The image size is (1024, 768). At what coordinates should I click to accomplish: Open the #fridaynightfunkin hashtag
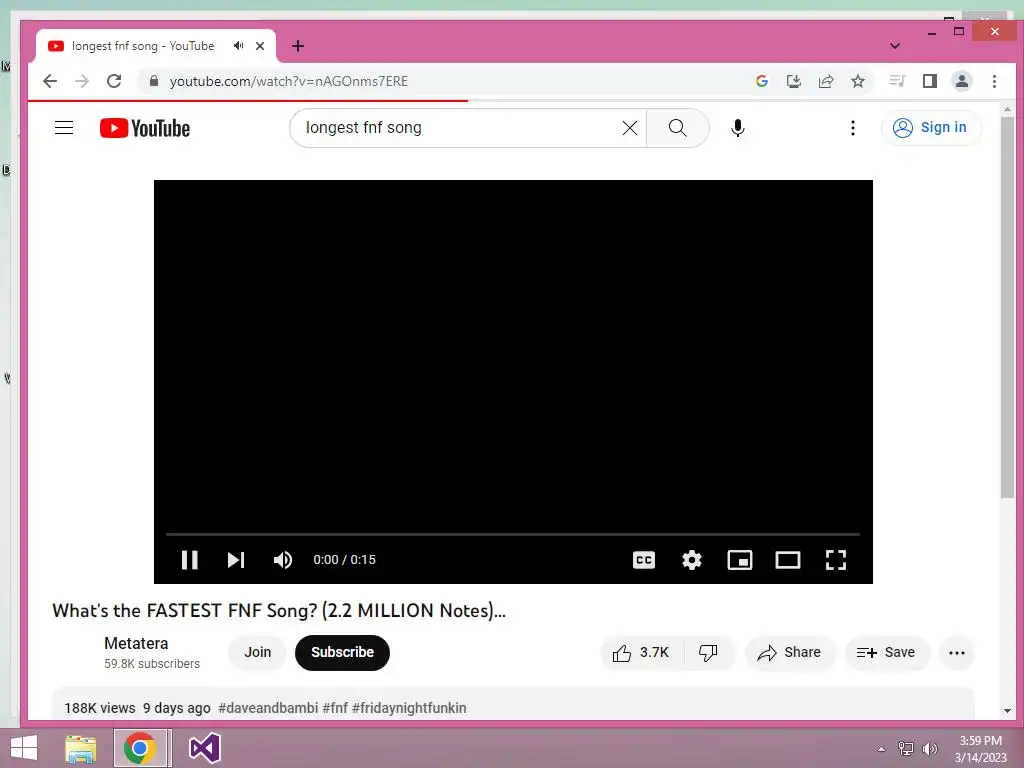pyautogui.click(x=409, y=708)
